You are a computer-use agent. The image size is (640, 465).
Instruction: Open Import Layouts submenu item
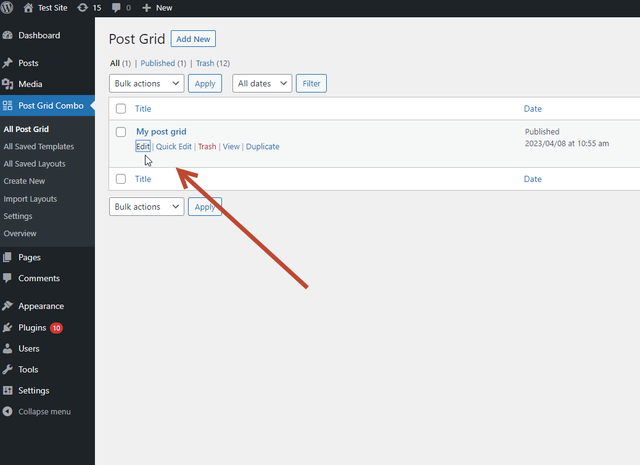30,199
